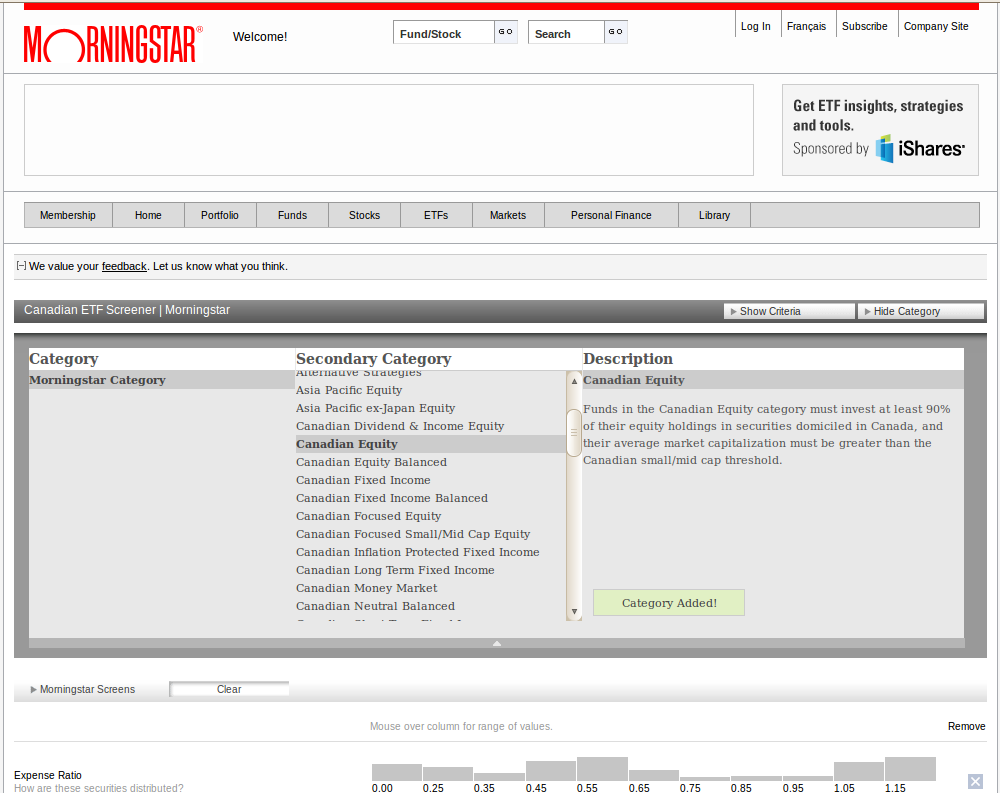Click Expense Ratio histogram bar at 0.55
The height and width of the screenshot is (793, 1000).
(602, 769)
